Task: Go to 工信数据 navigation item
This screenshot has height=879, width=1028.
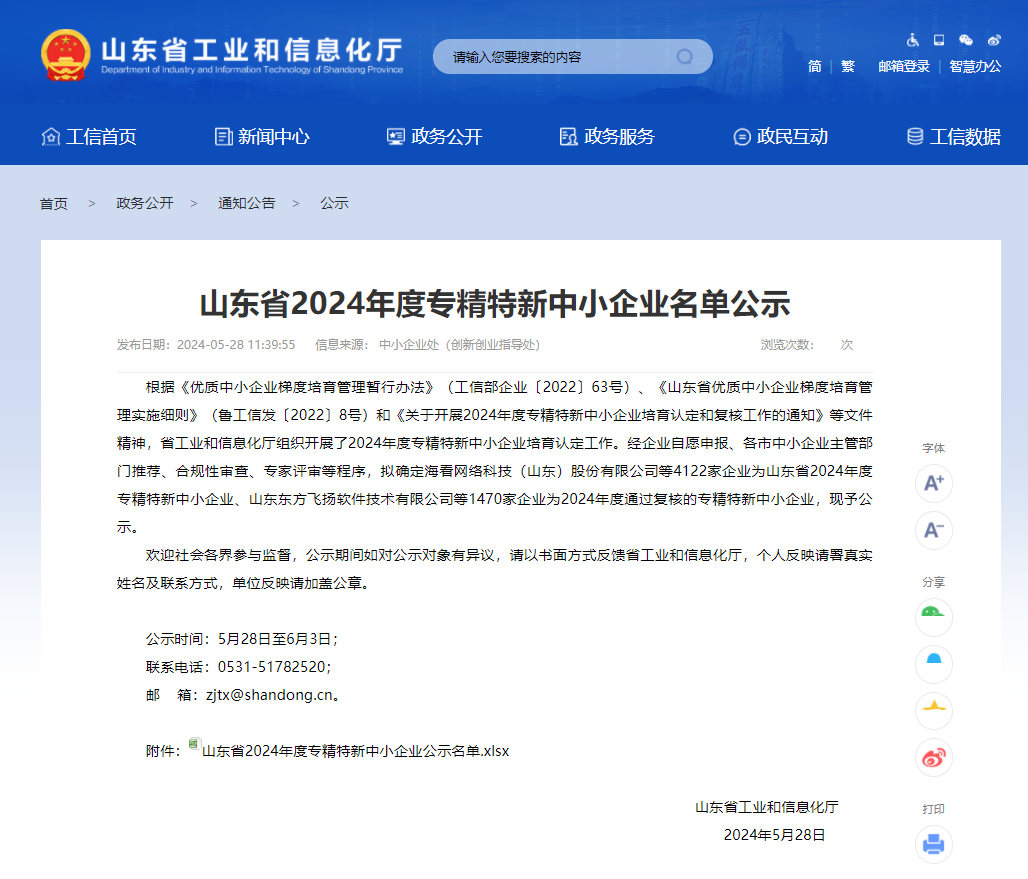Action: click(x=953, y=137)
